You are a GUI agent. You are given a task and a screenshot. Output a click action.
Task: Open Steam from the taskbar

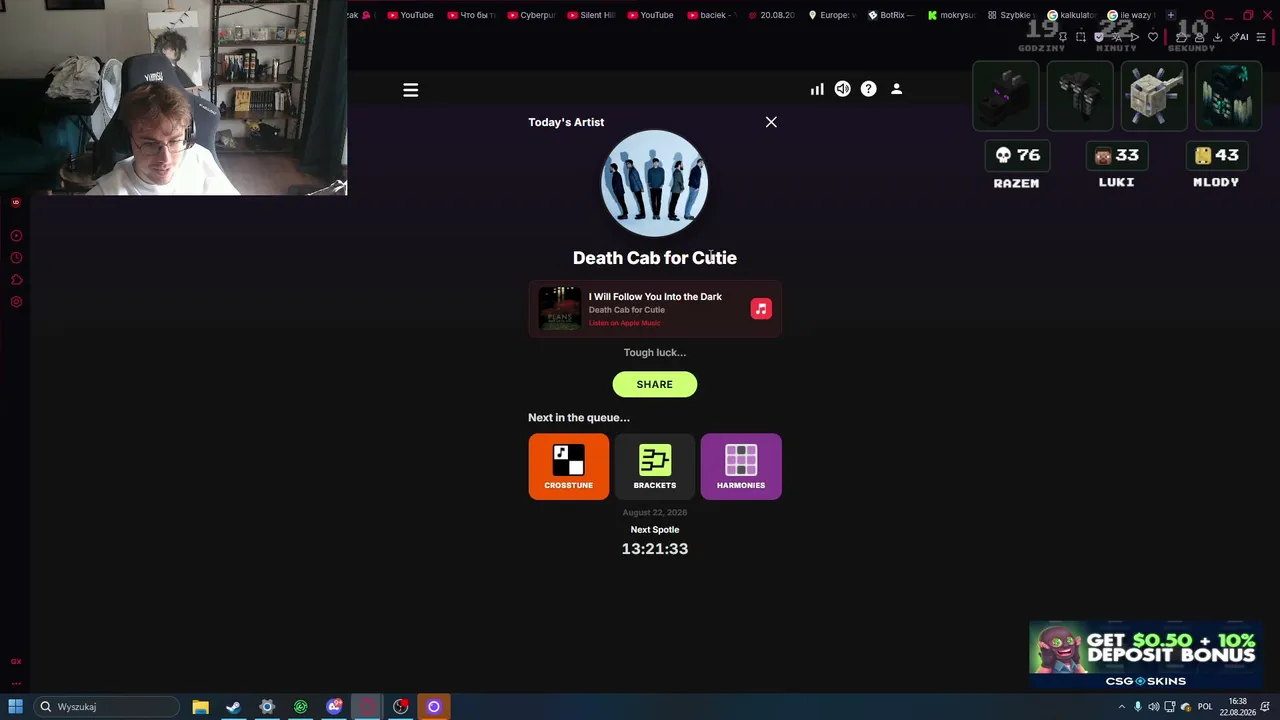(233, 706)
